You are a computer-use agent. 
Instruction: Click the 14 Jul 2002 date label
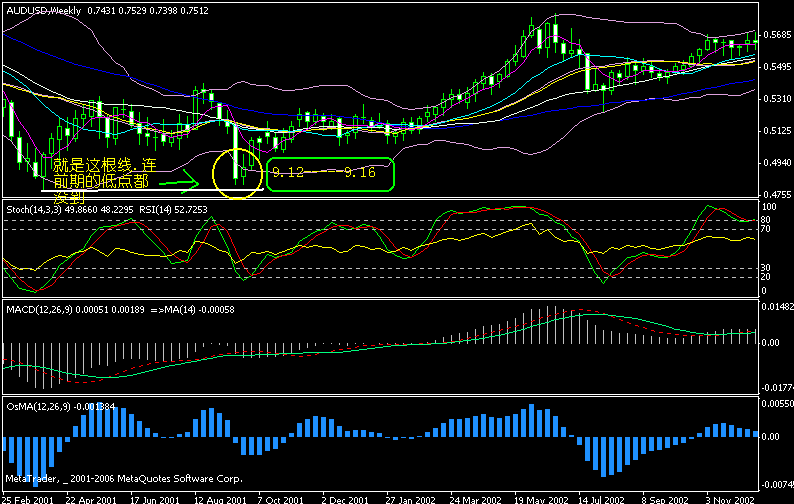click(602, 500)
